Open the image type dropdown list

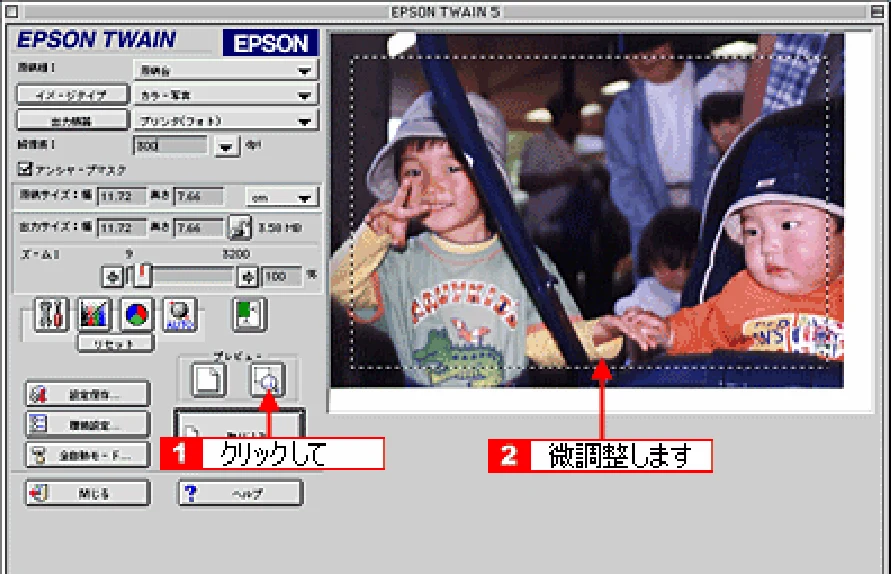(x=226, y=95)
